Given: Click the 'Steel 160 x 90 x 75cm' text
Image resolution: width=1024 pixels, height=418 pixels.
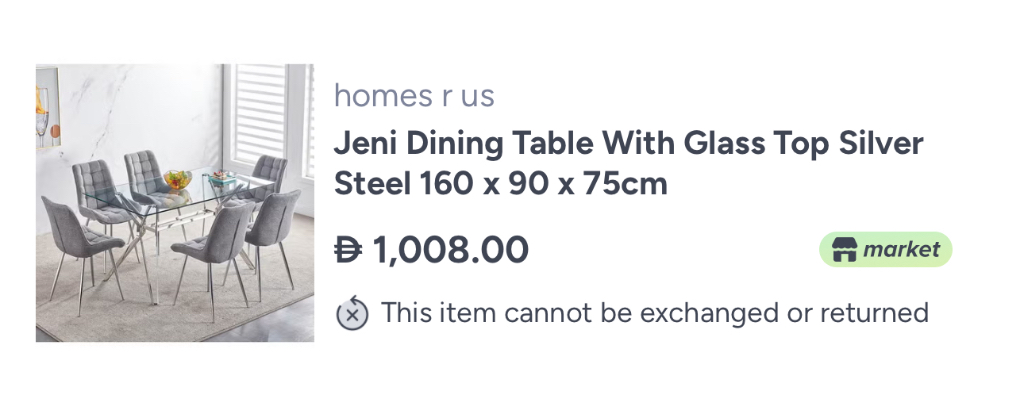Looking at the screenshot, I should pyautogui.click(x=500, y=185).
